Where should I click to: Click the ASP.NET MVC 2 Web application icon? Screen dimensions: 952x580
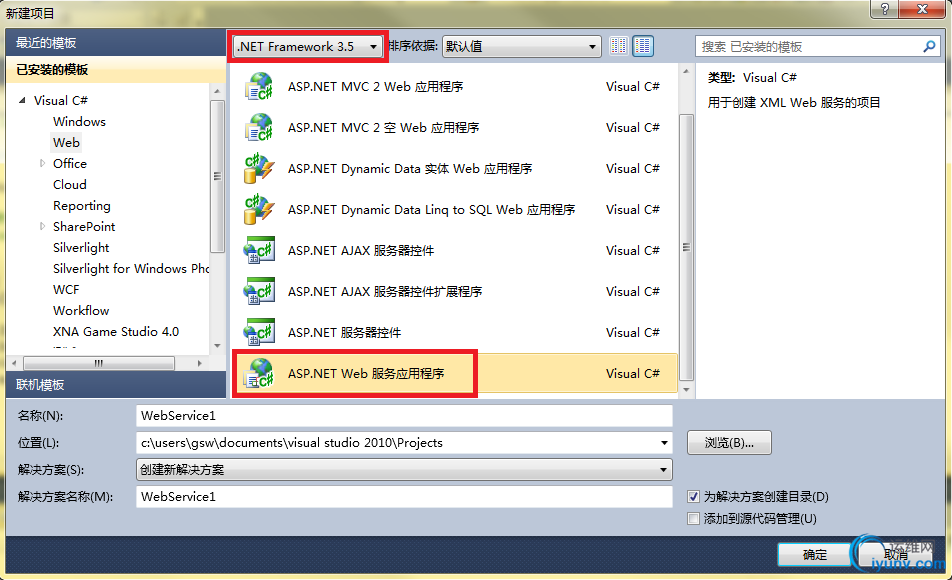[x=259, y=86]
